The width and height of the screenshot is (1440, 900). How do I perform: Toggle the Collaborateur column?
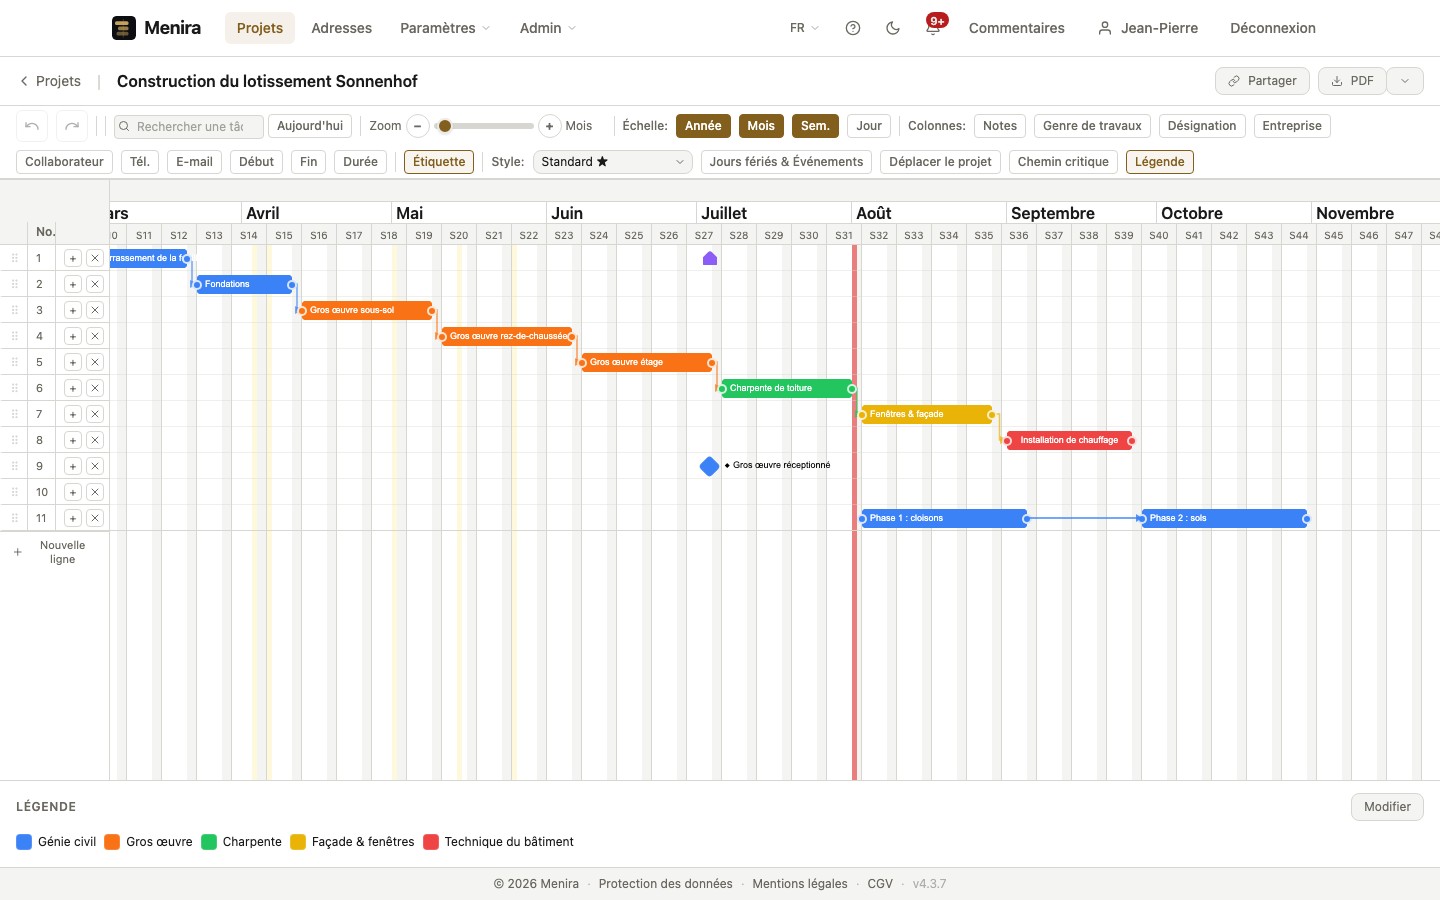(x=64, y=162)
